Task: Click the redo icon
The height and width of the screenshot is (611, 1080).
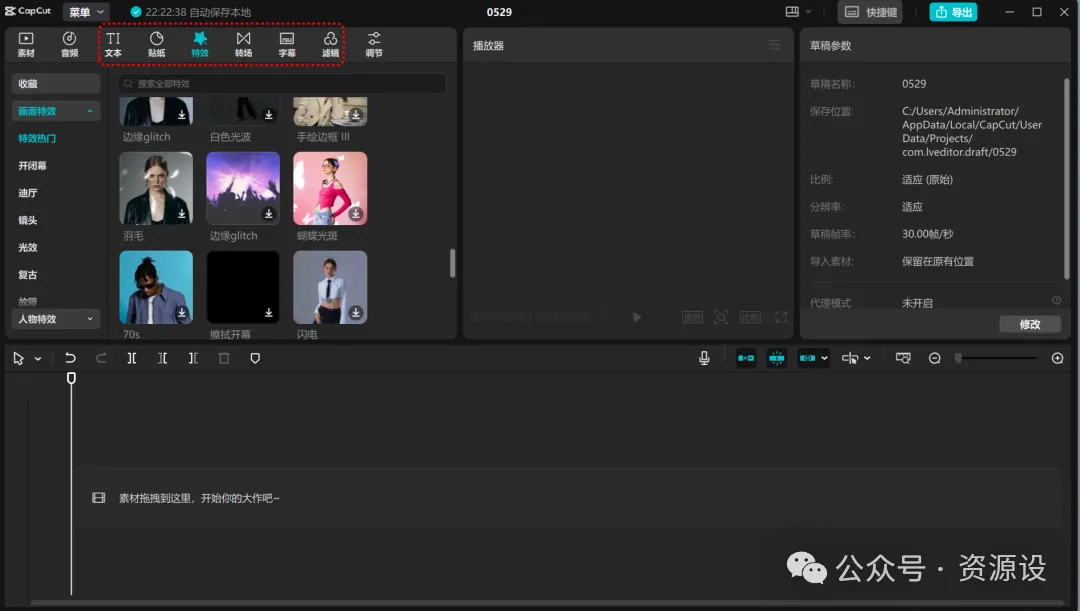Action: click(101, 358)
